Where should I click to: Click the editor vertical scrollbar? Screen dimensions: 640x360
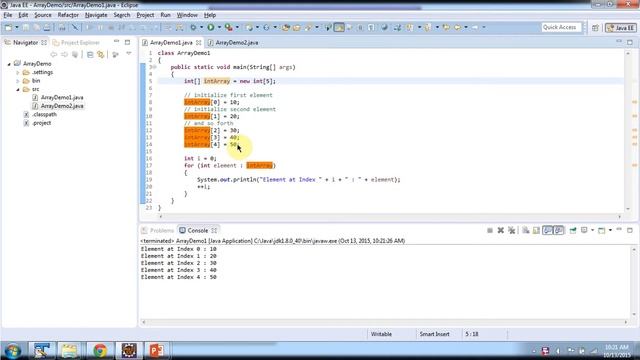click(627, 131)
